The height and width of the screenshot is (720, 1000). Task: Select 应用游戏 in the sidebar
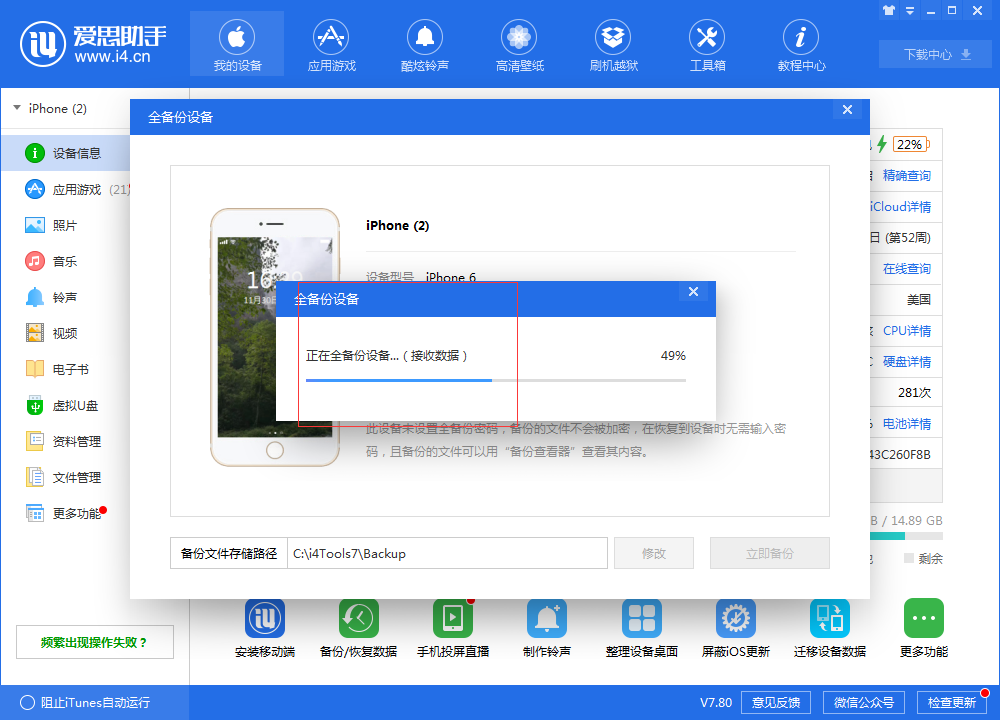[x=65, y=189]
